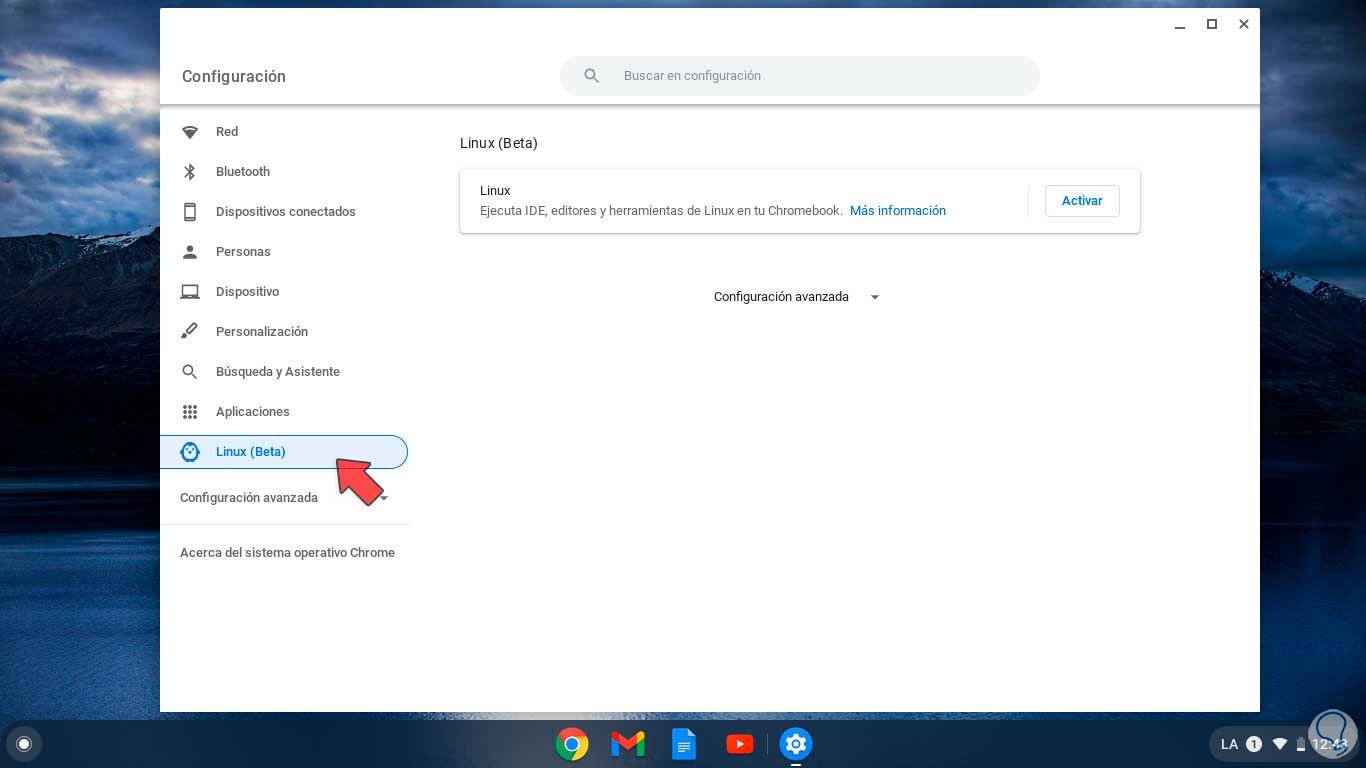The height and width of the screenshot is (768, 1366).
Task: Open Gmail from the shelf
Action: pyautogui.click(x=628, y=744)
